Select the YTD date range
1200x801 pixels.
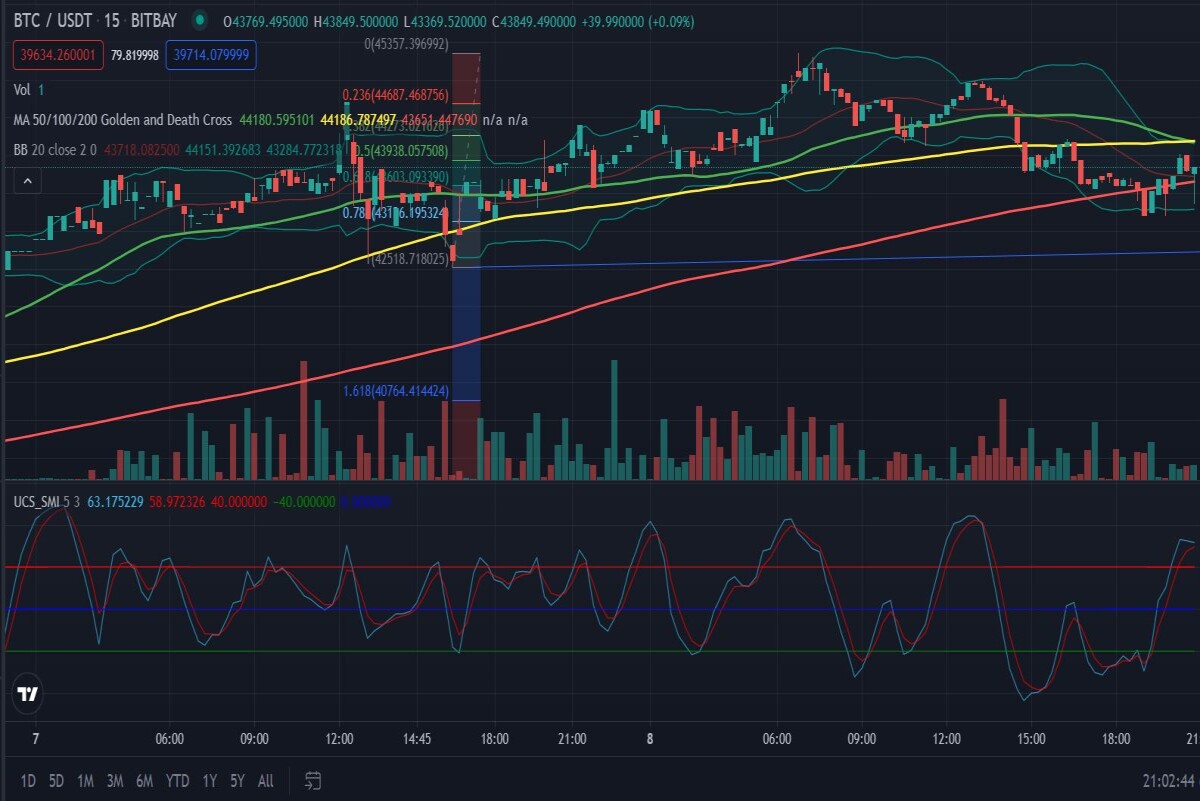pos(178,780)
